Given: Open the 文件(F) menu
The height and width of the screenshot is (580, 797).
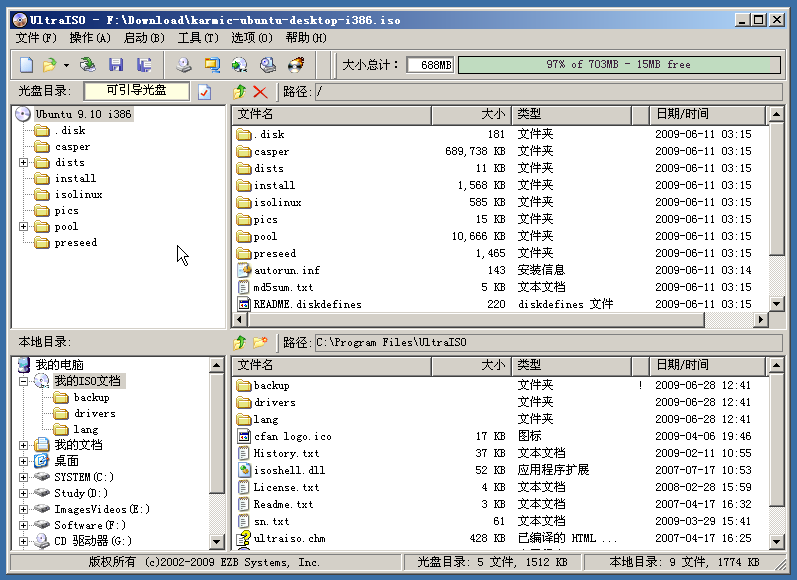Looking at the screenshot, I should coord(36,38).
